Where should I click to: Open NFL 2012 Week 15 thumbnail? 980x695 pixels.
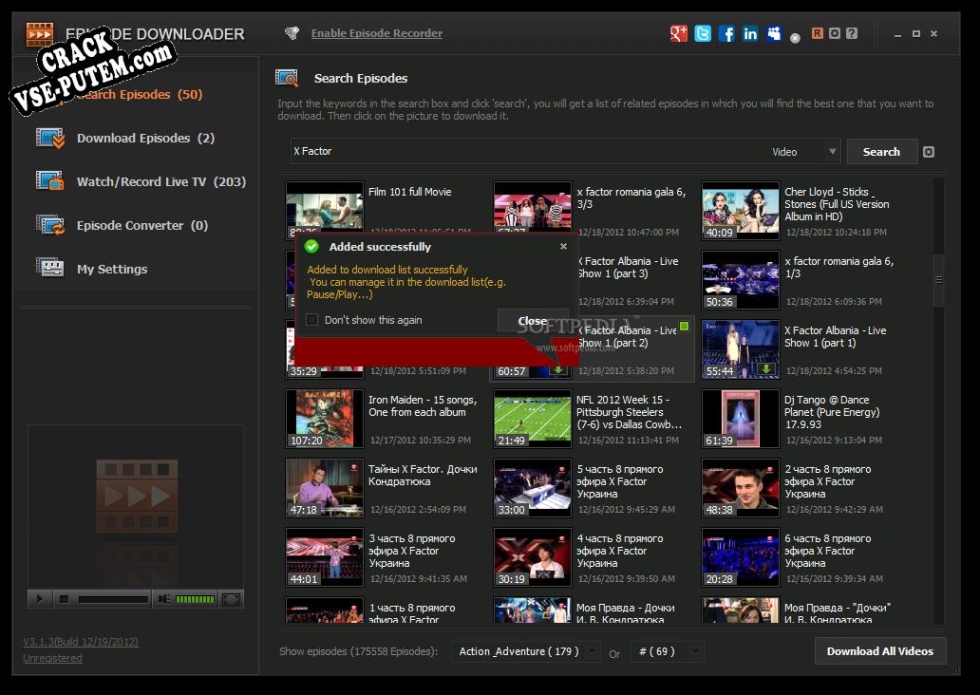(x=532, y=418)
